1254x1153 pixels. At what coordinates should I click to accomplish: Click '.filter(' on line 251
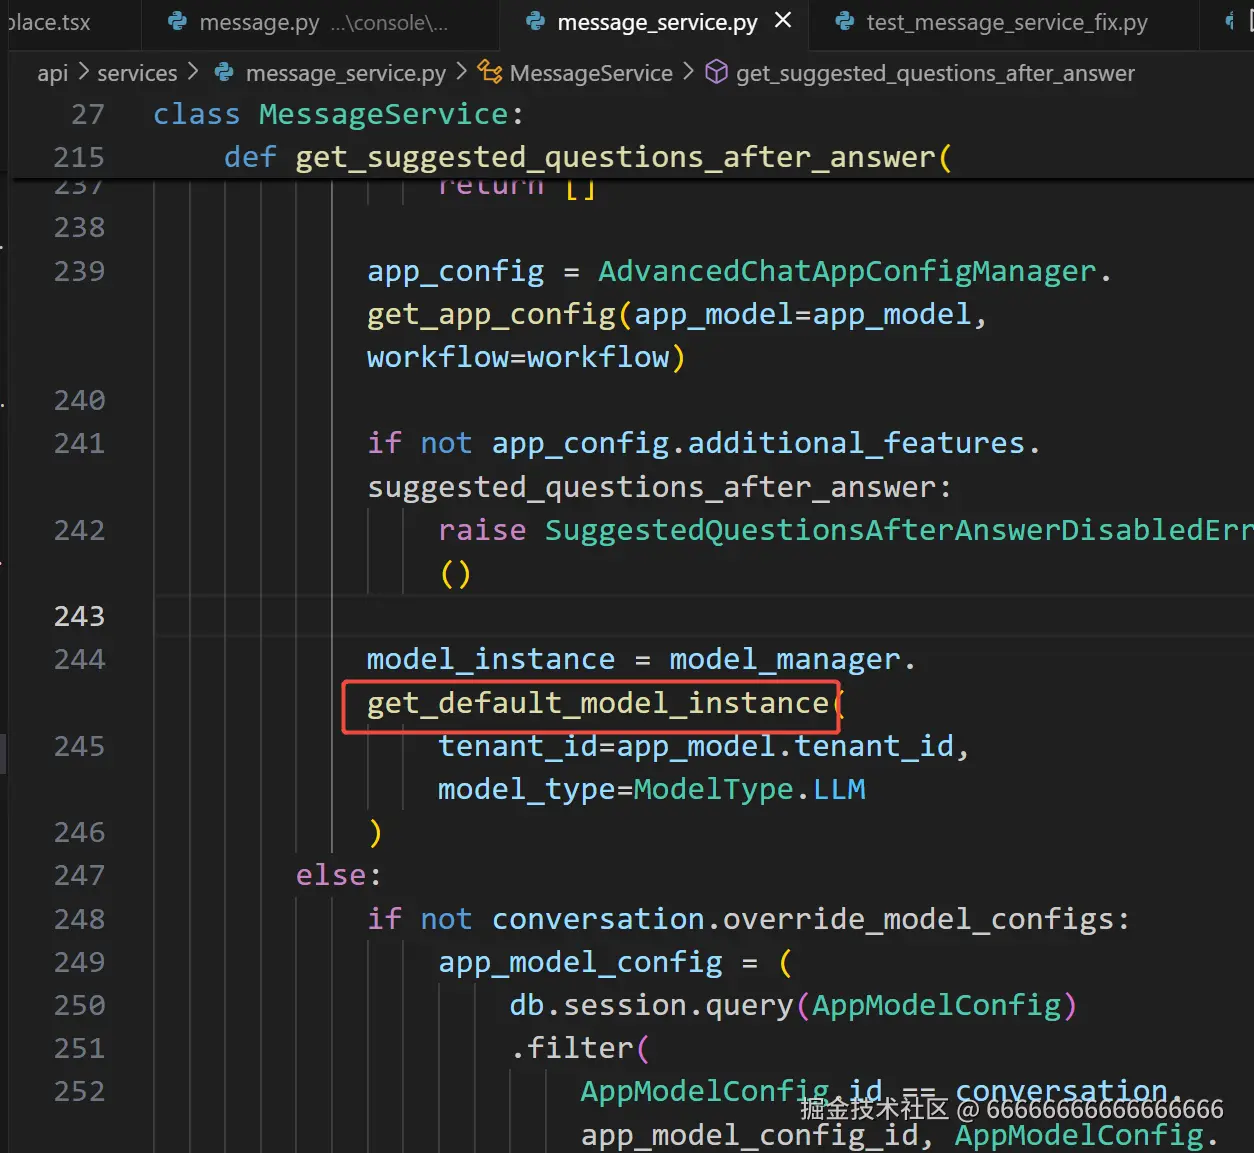(x=580, y=1048)
